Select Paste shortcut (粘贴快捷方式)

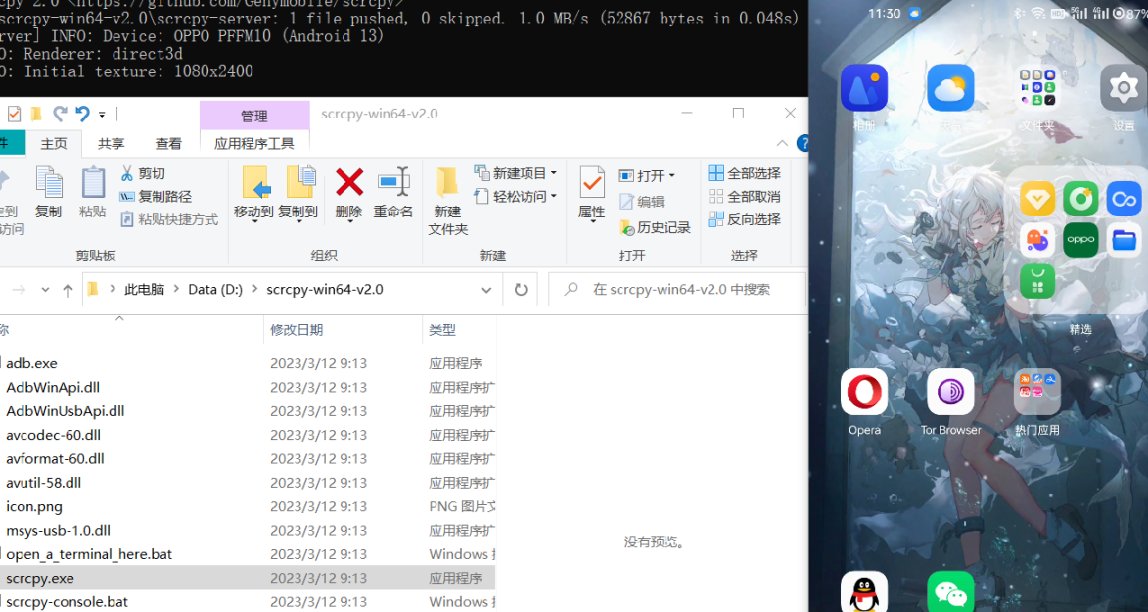coord(168,219)
